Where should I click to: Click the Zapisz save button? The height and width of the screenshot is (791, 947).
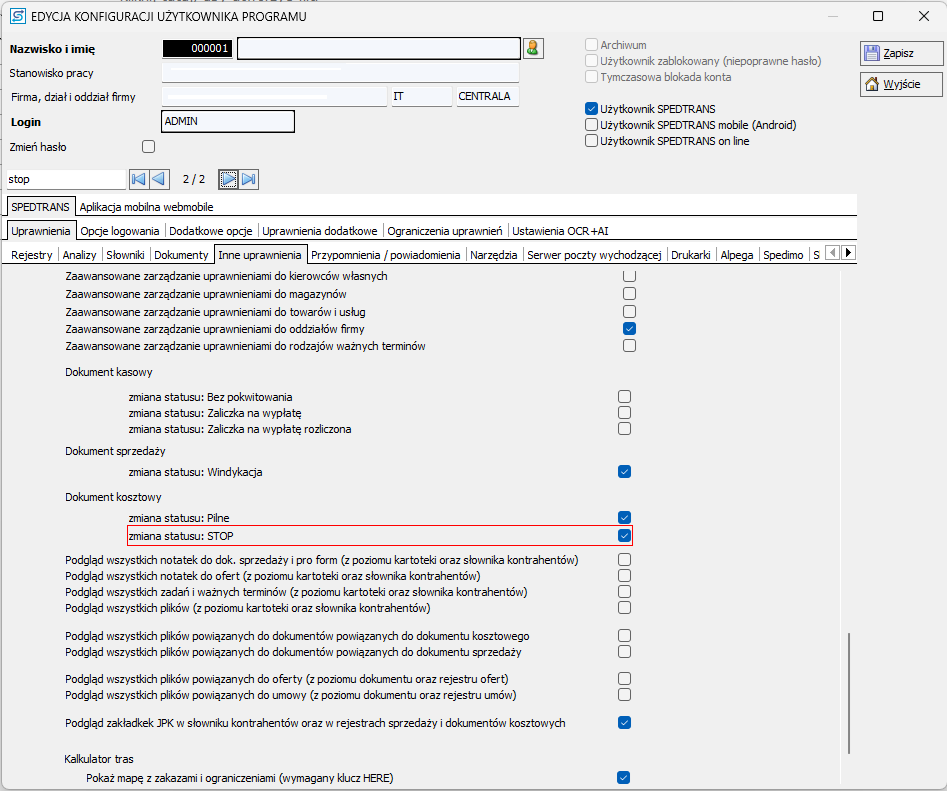point(900,53)
